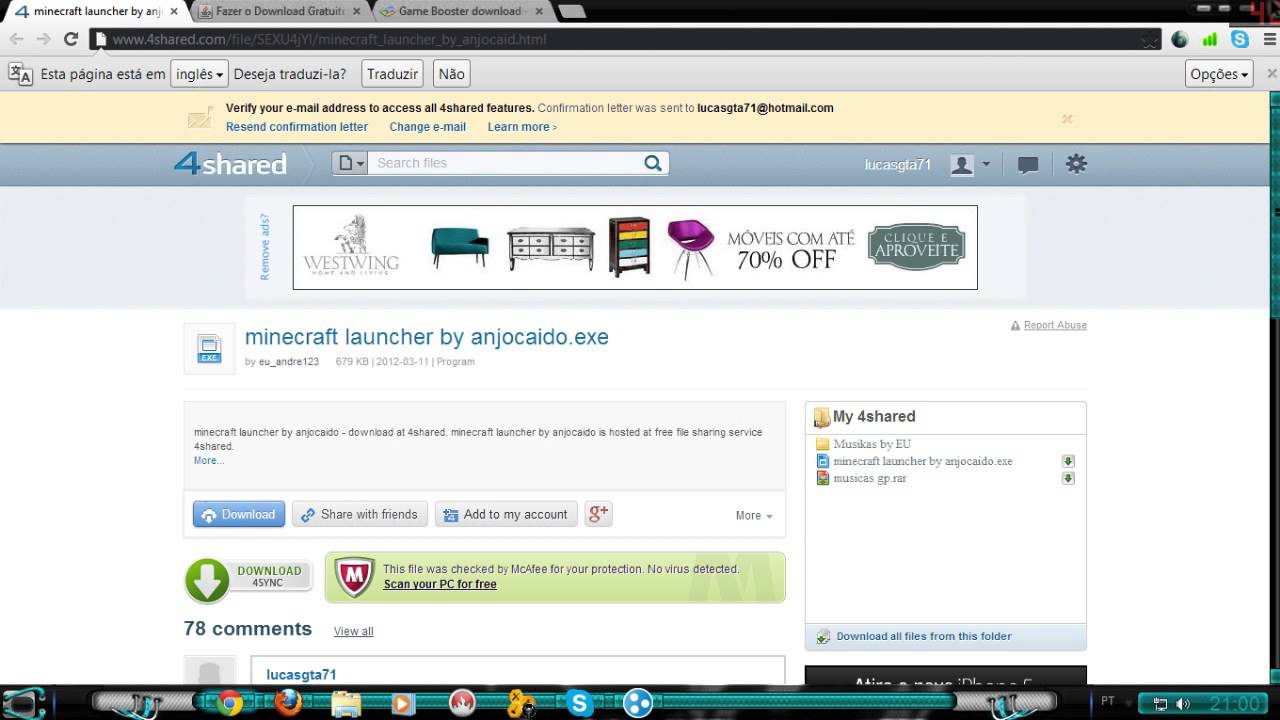Click the McAfee shield logo
Viewport: 1280px width, 720px height.
click(354, 577)
